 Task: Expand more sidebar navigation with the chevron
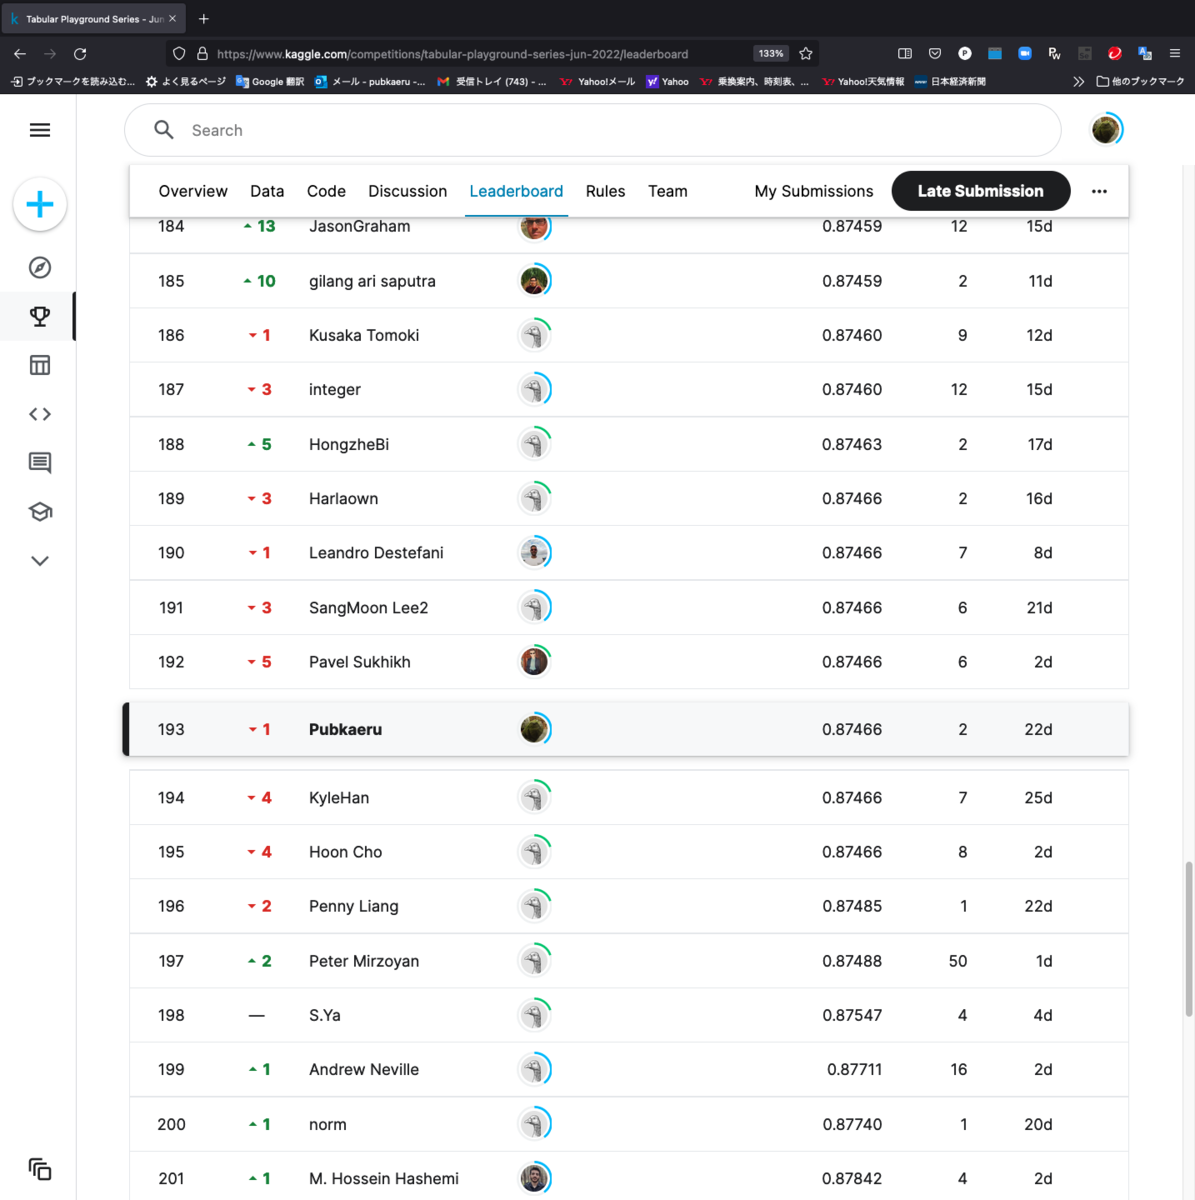(x=39, y=560)
